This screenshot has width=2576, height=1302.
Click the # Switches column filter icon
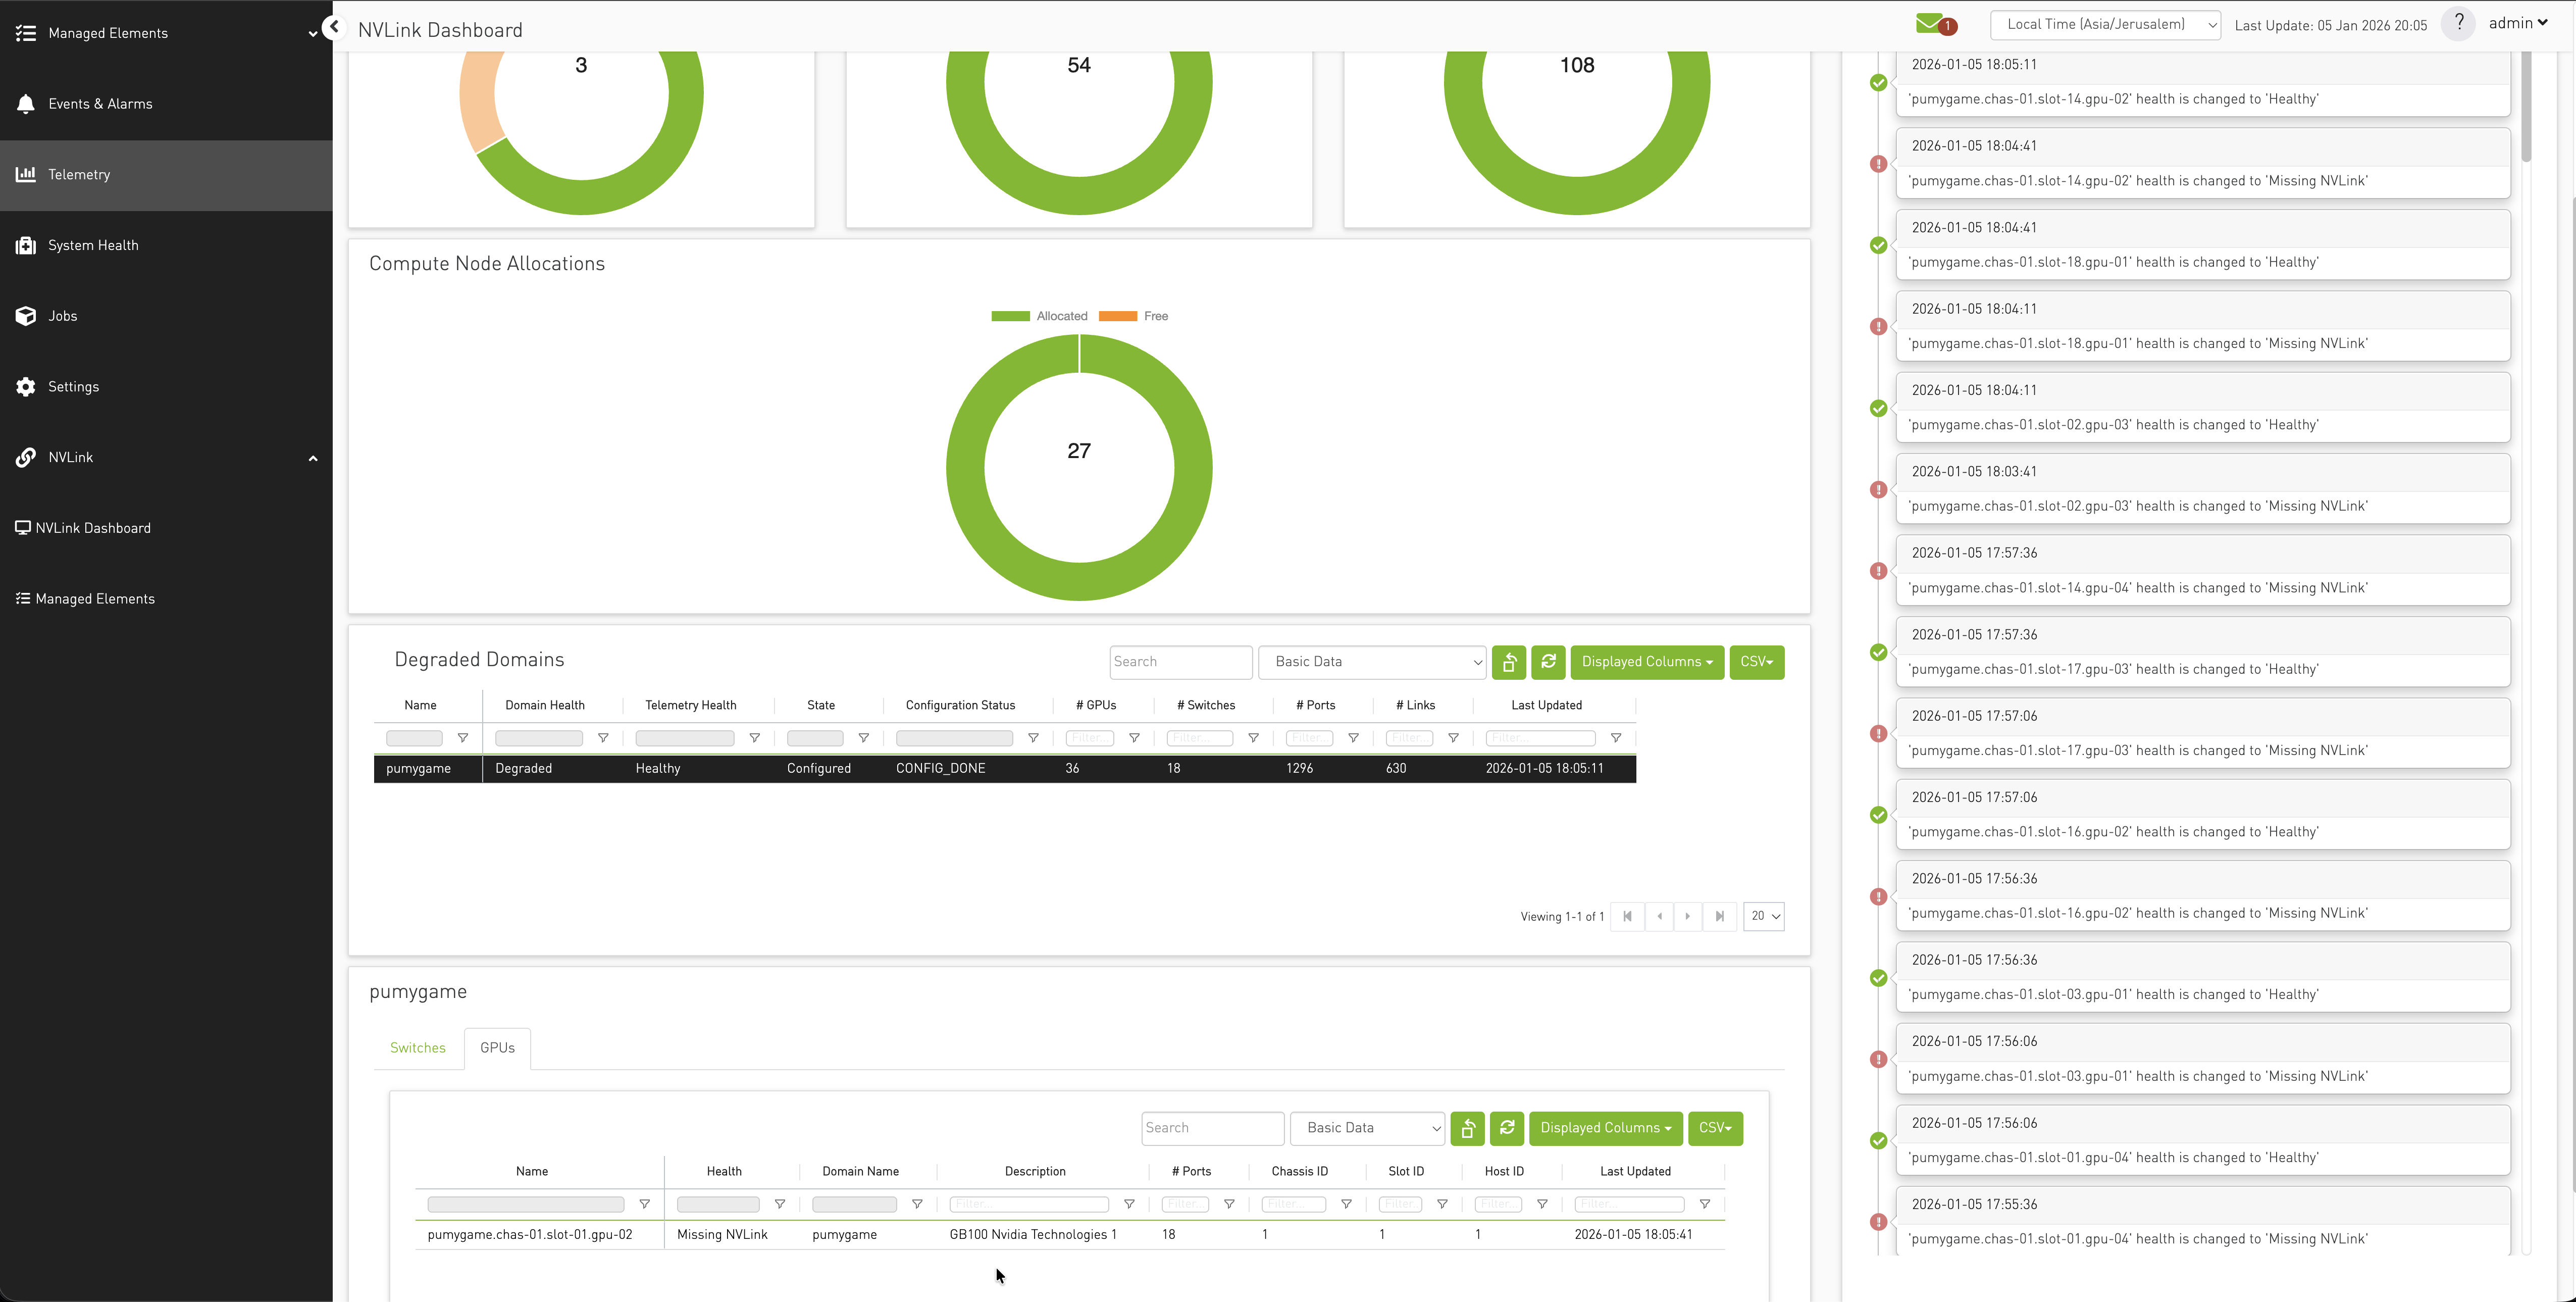[x=1253, y=738]
